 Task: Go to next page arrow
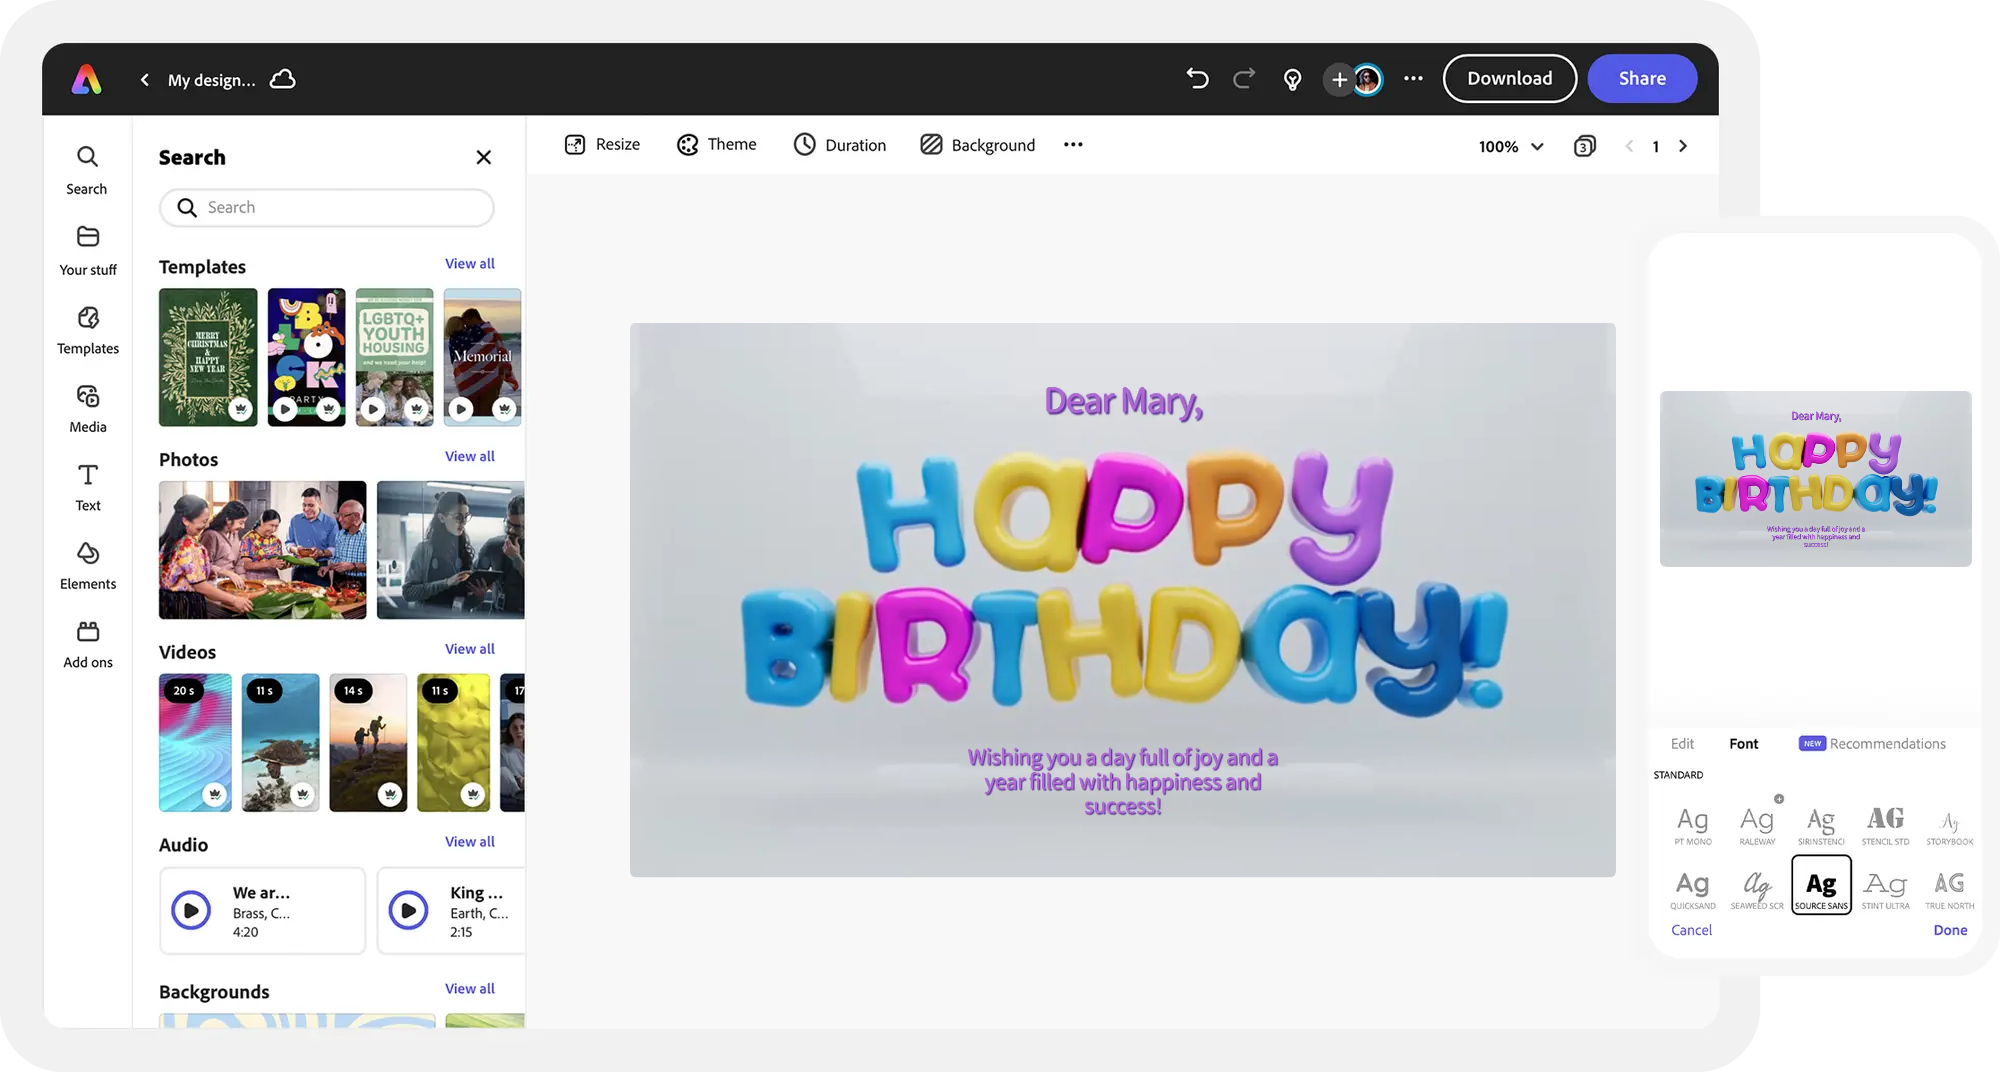point(1683,146)
